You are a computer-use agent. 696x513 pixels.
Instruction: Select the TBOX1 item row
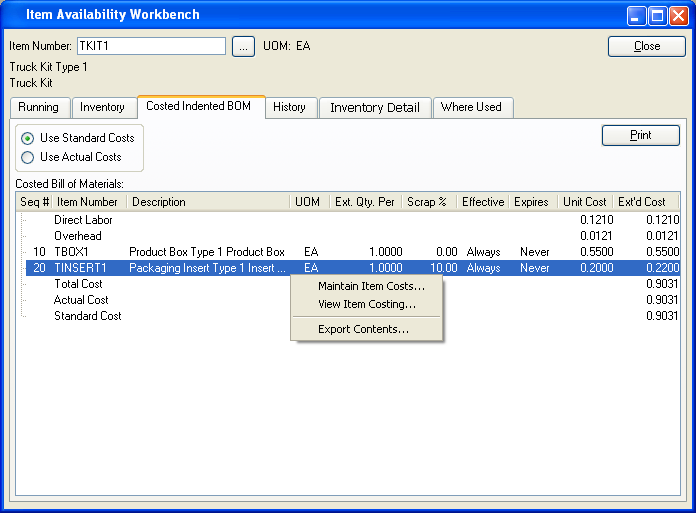tap(353, 252)
